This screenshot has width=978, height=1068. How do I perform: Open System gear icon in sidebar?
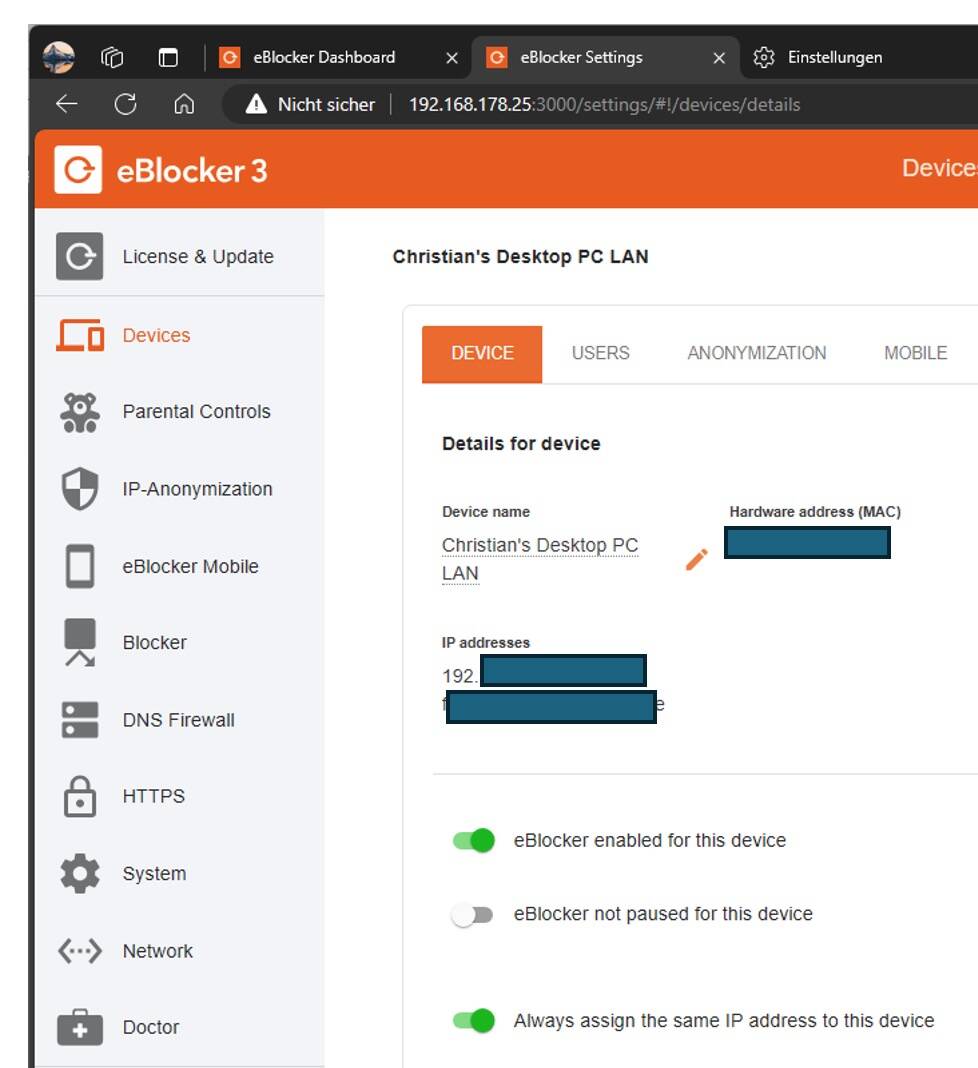click(80, 873)
